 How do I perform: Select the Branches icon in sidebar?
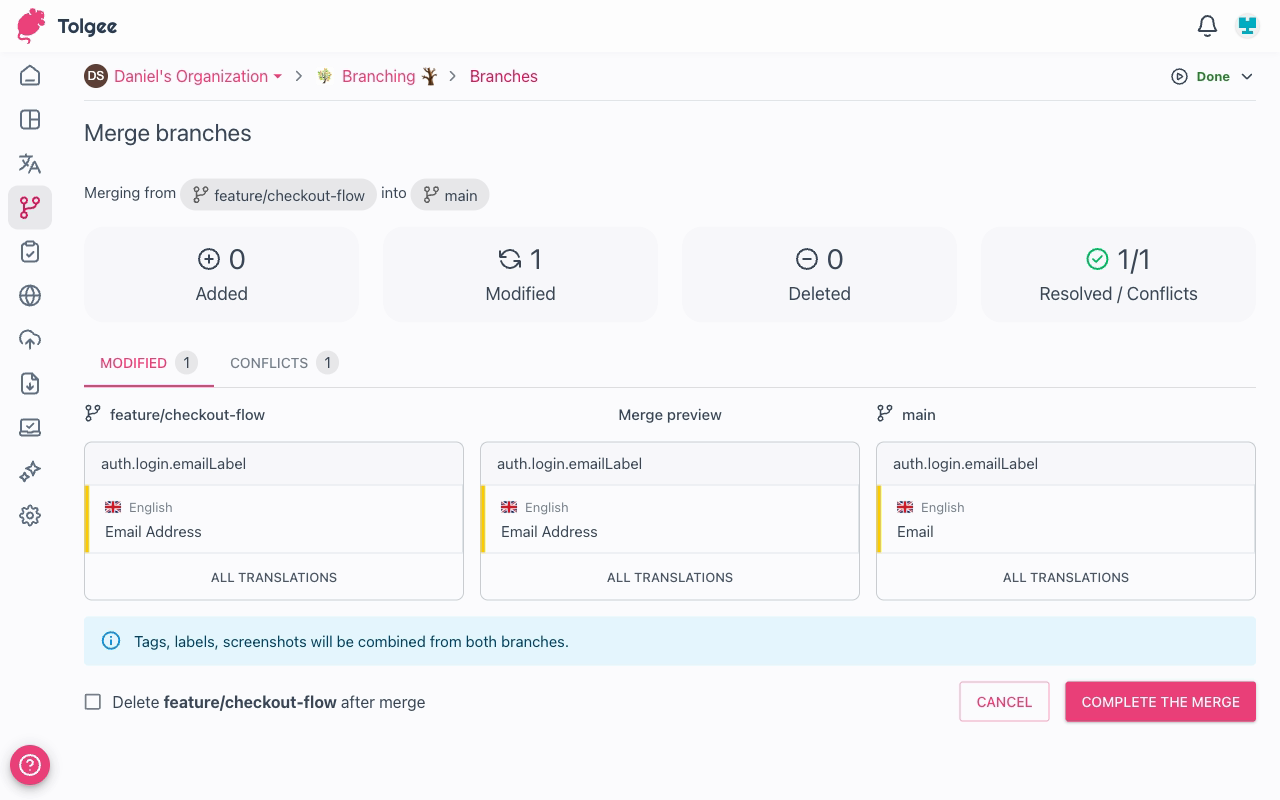[x=30, y=207]
